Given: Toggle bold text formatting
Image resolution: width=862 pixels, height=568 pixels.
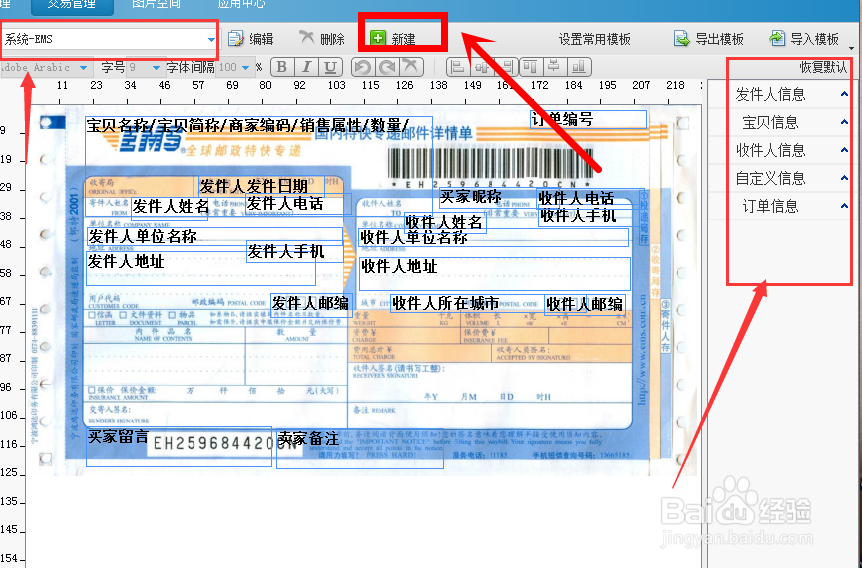Looking at the screenshot, I should point(281,67).
